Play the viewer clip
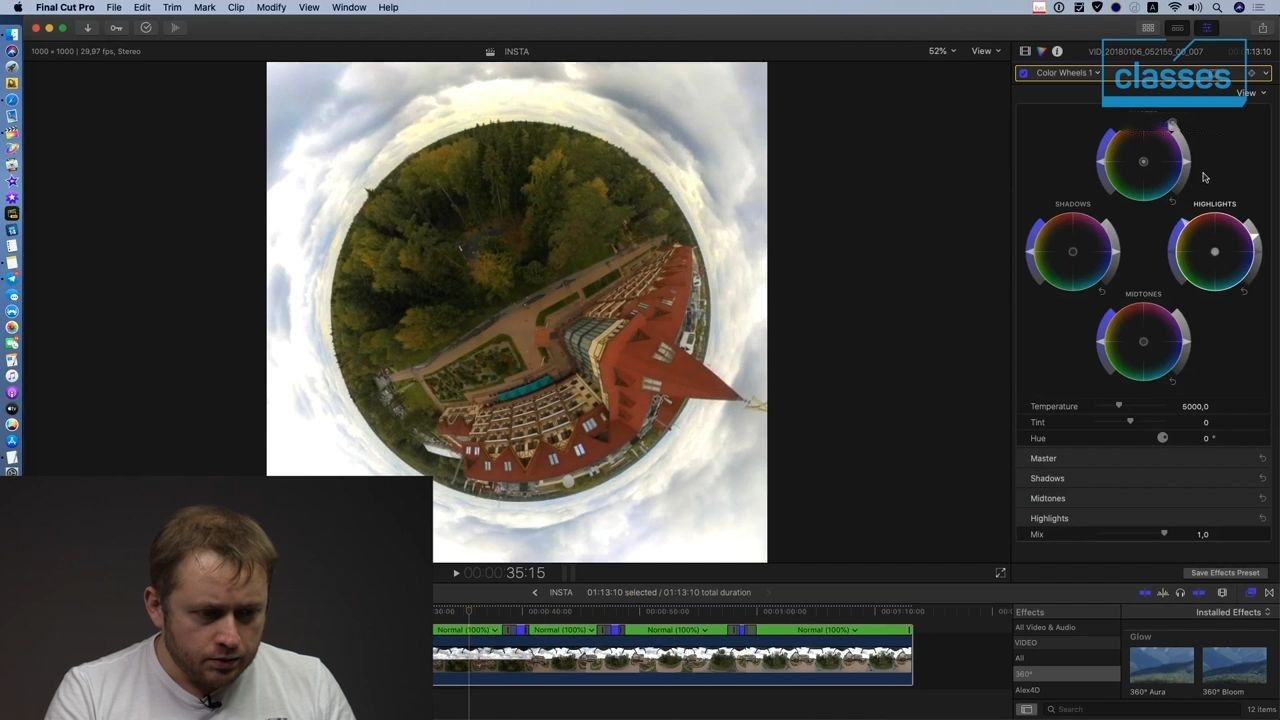 click(x=456, y=573)
